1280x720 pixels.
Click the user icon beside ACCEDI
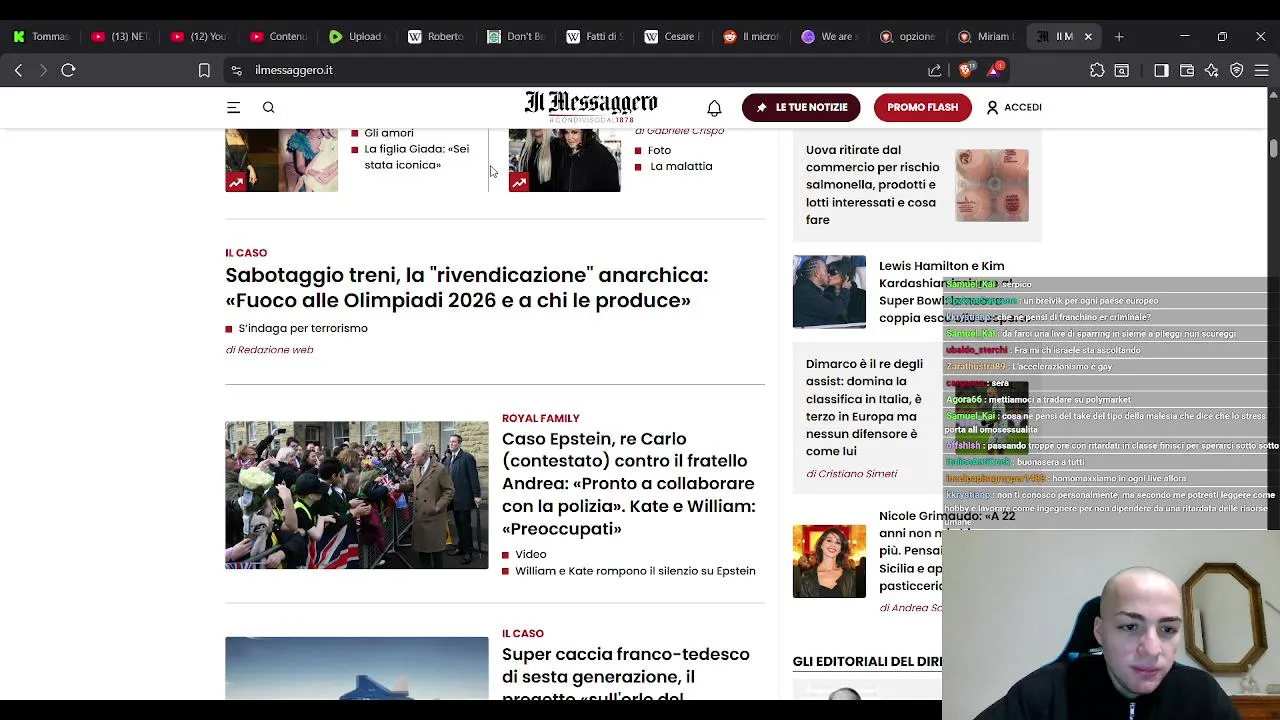coord(992,107)
